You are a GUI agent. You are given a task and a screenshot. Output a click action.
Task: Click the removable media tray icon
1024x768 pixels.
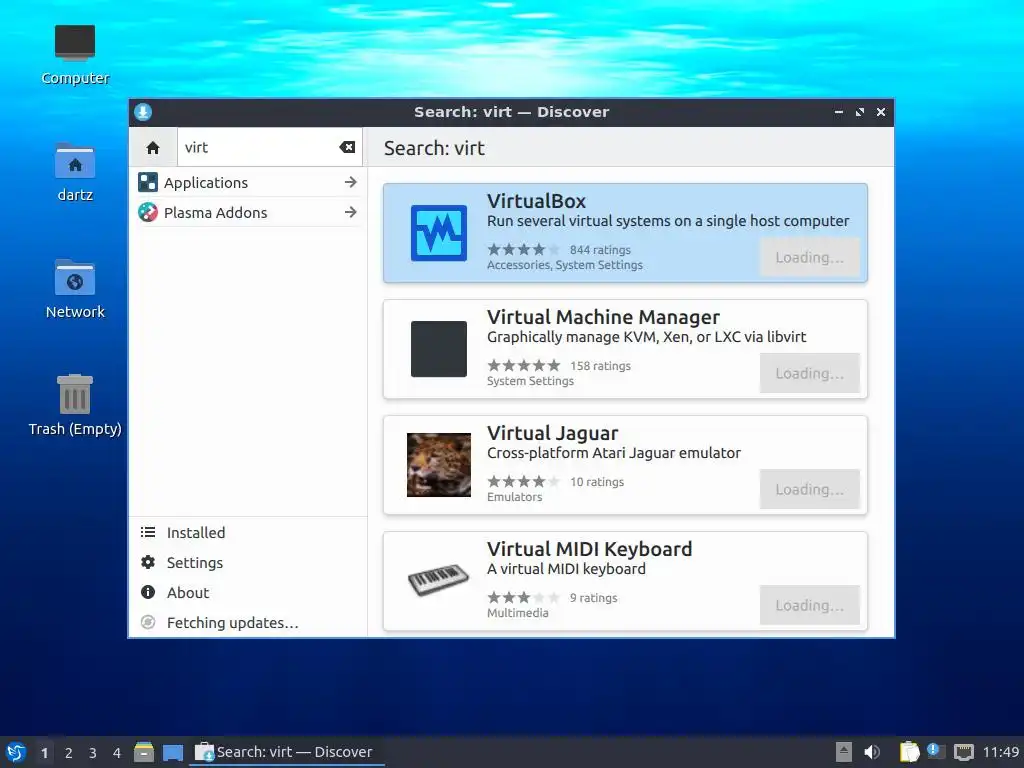click(844, 752)
